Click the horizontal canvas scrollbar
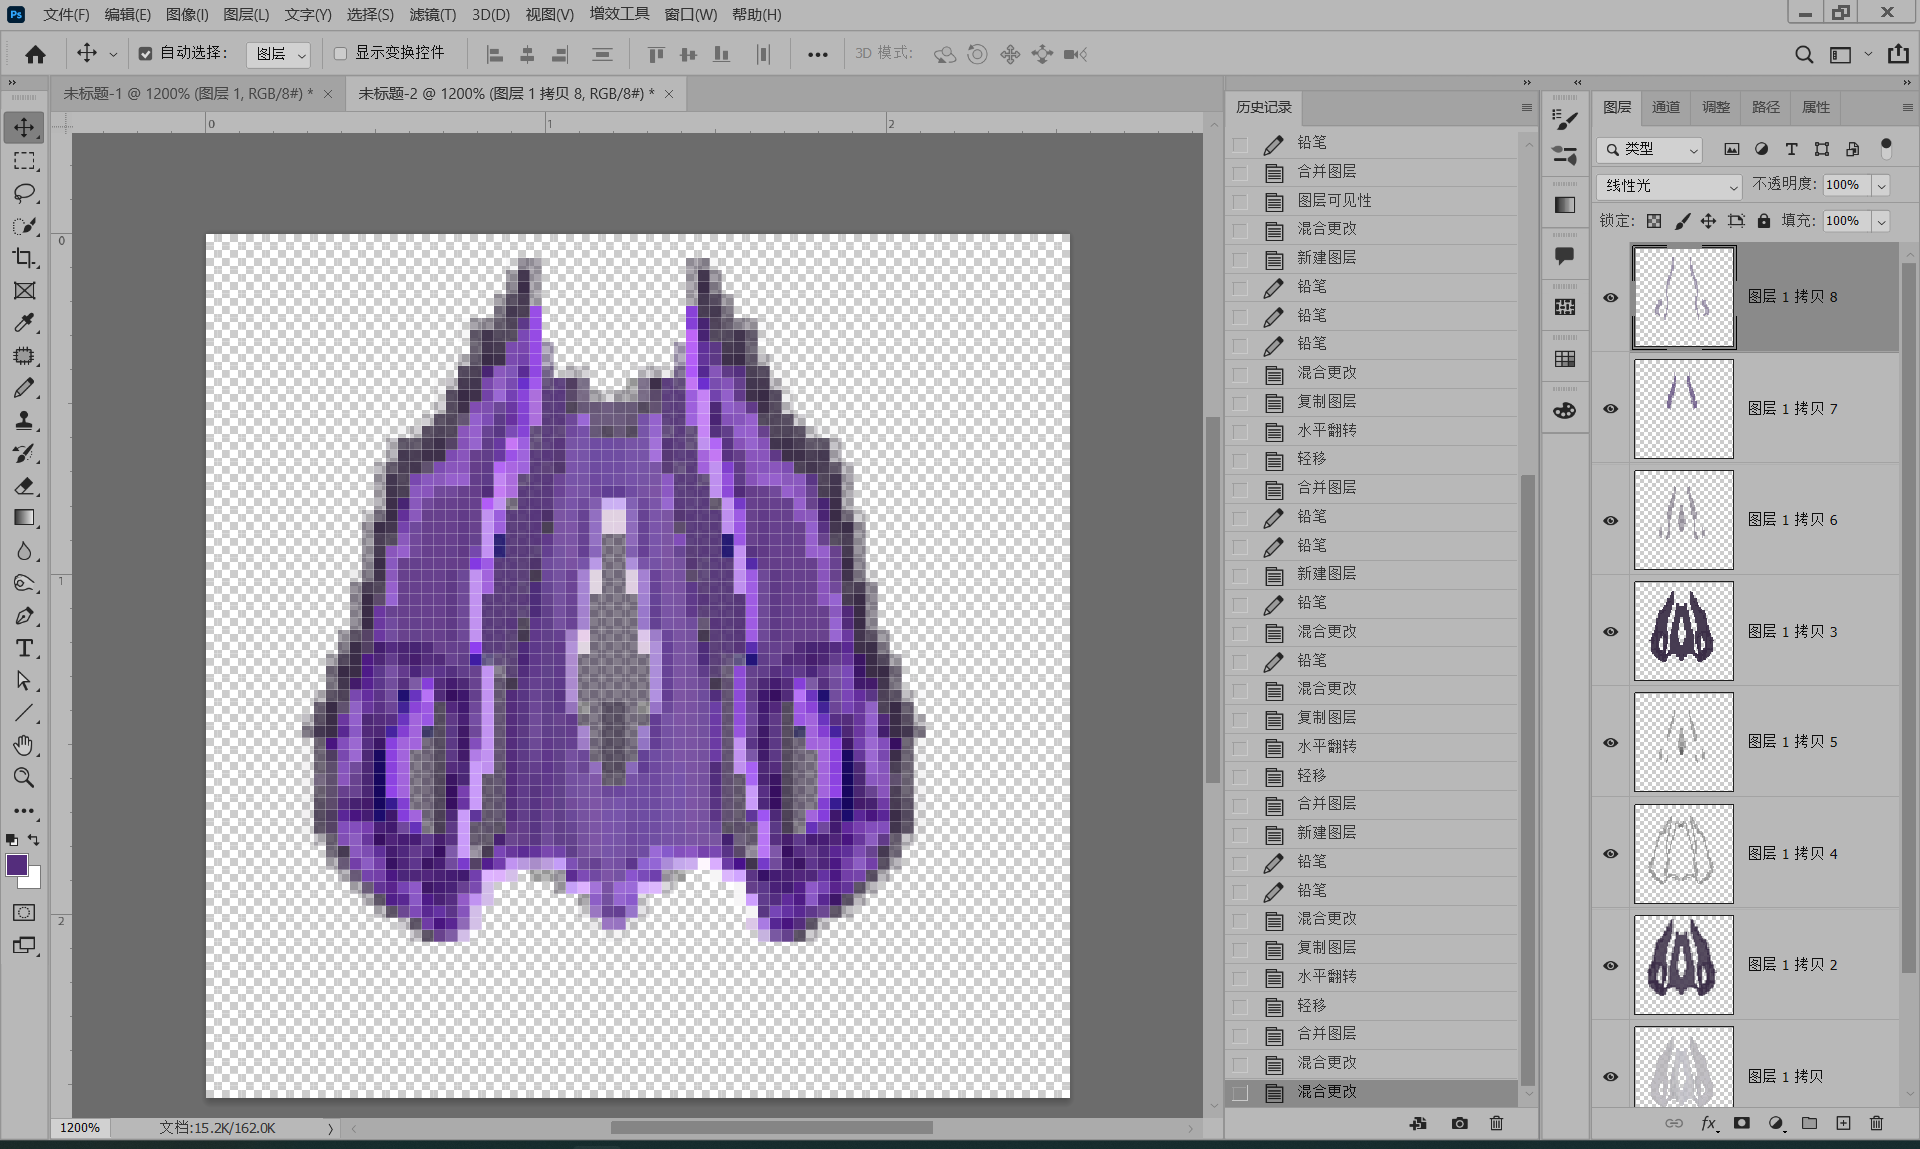1920x1149 pixels. coord(771,1128)
